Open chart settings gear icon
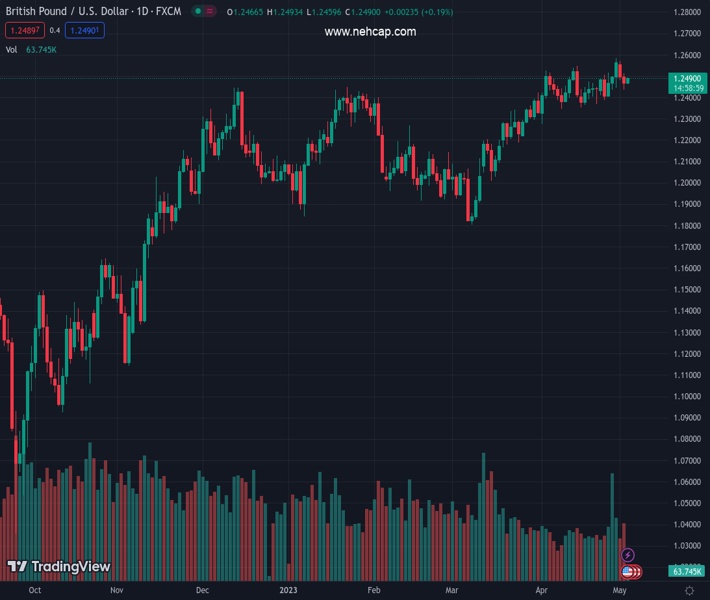 [x=689, y=591]
